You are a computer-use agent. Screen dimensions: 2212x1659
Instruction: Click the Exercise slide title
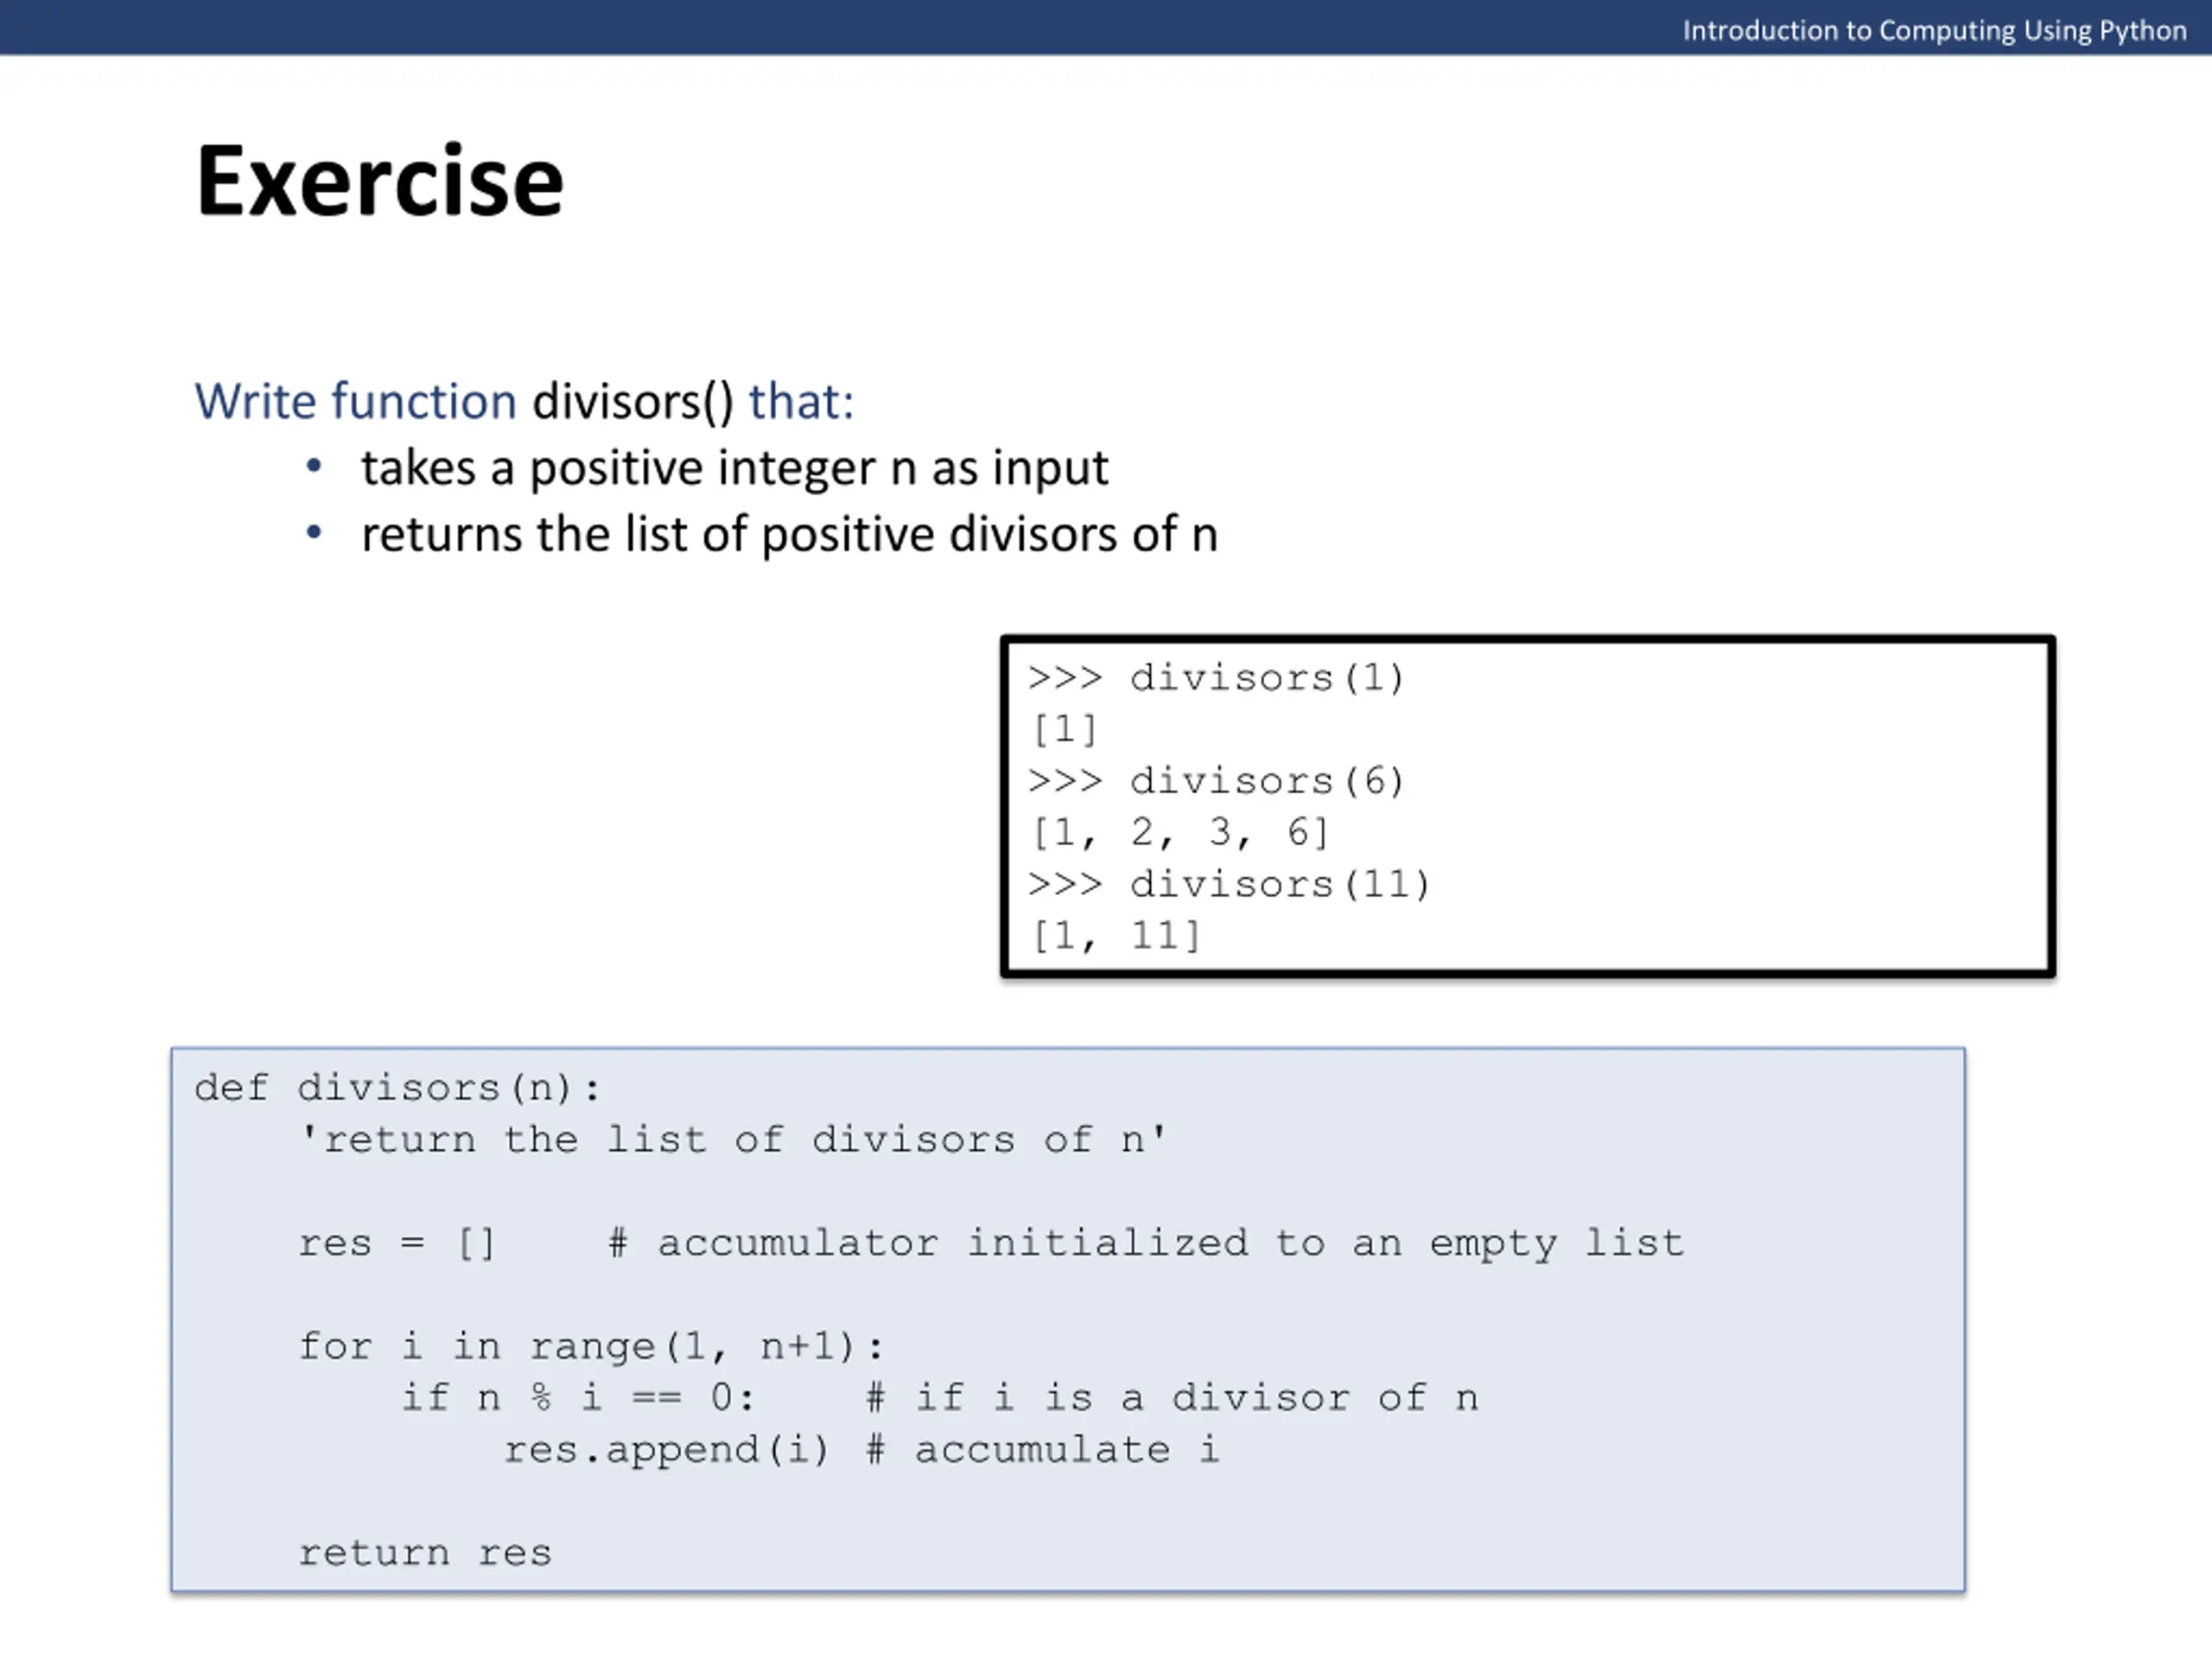coord(380,181)
